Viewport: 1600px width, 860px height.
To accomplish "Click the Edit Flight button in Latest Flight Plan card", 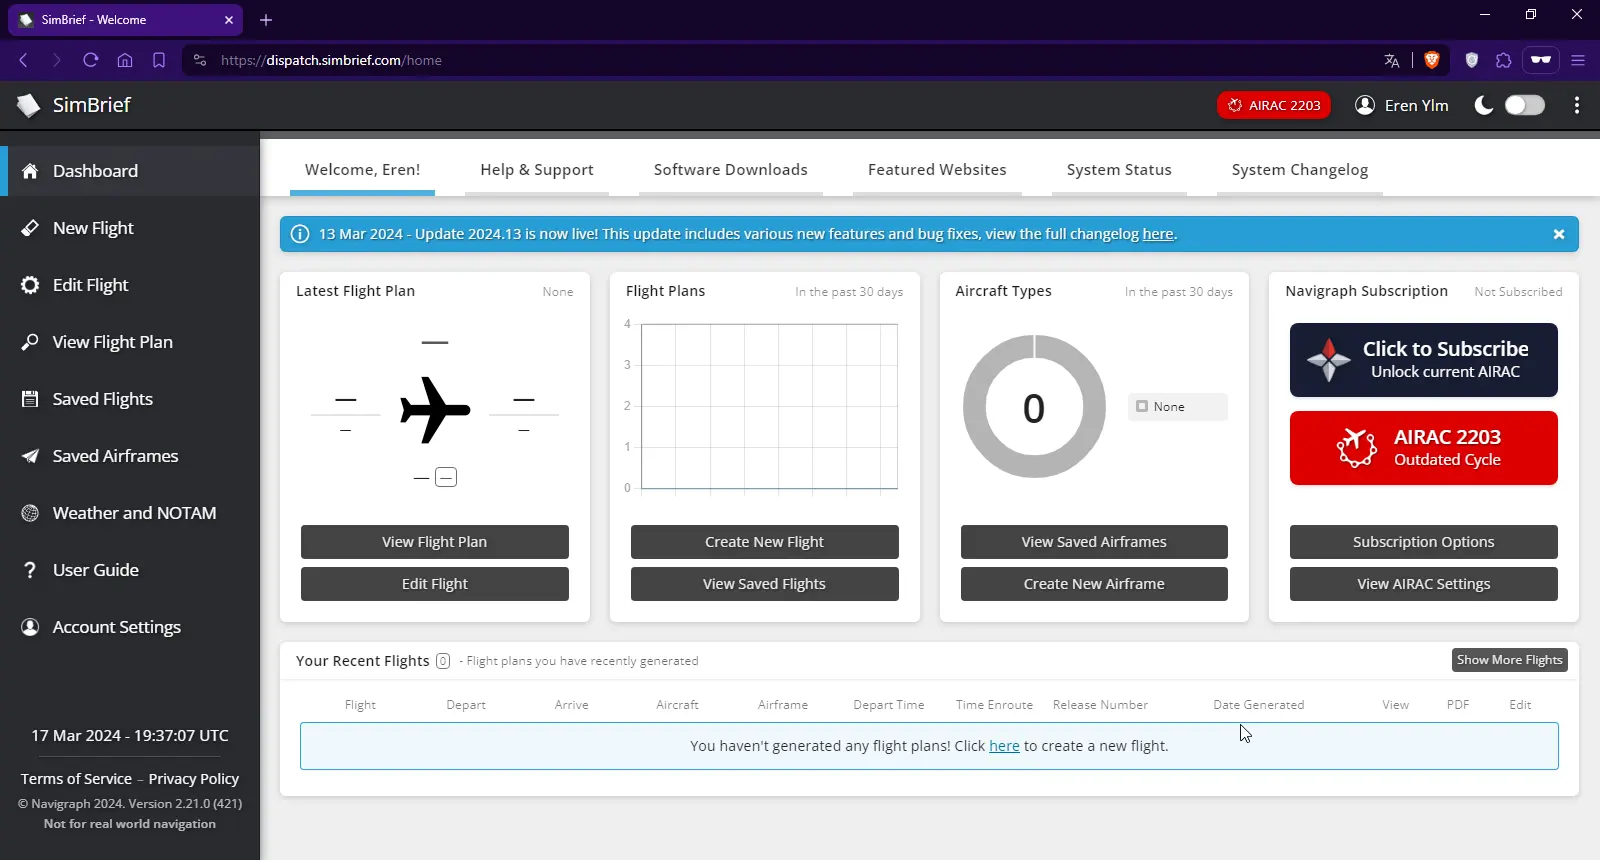I will (435, 584).
